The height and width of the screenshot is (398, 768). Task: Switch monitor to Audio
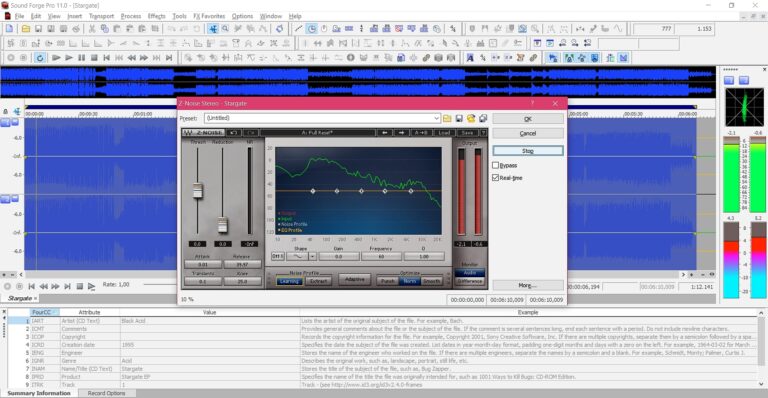[x=470, y=273]
